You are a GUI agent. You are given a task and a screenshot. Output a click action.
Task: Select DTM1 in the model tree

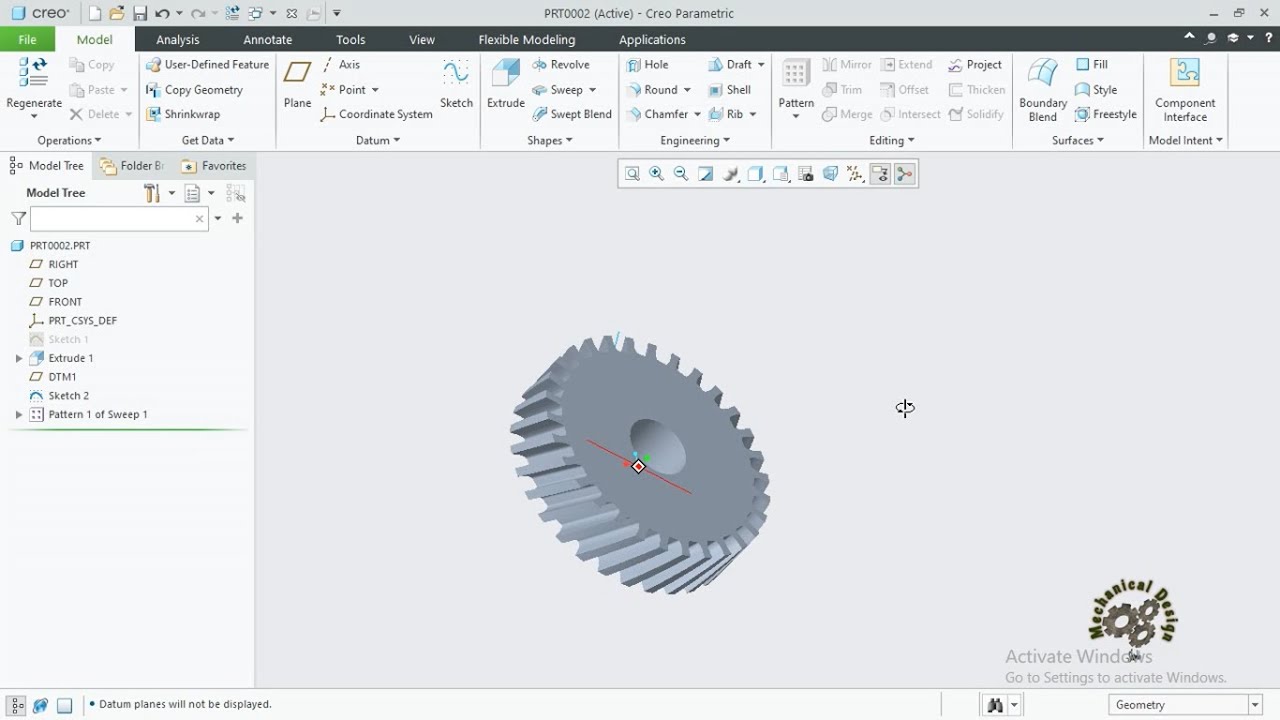pos(62,377)
